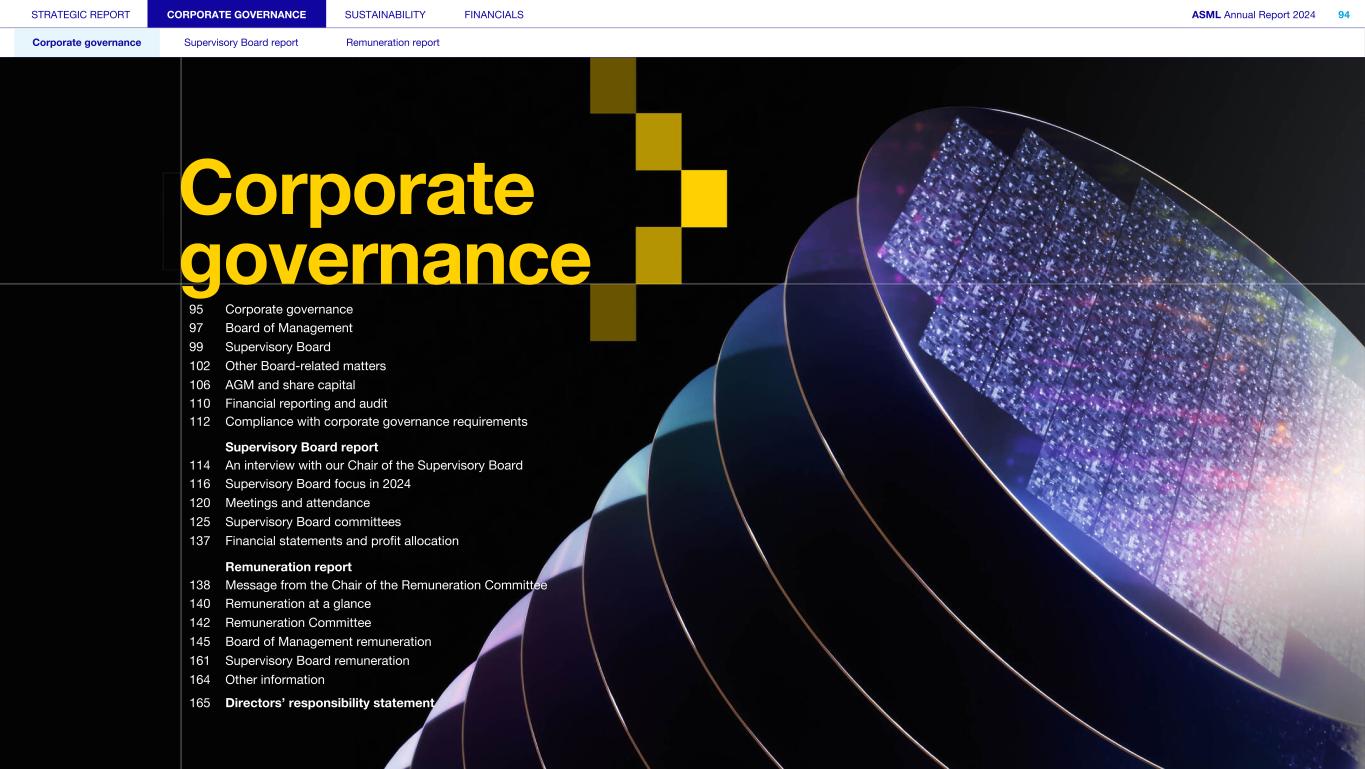
Task: Select the Corporate Governance top tab
Action: (237, 15)
